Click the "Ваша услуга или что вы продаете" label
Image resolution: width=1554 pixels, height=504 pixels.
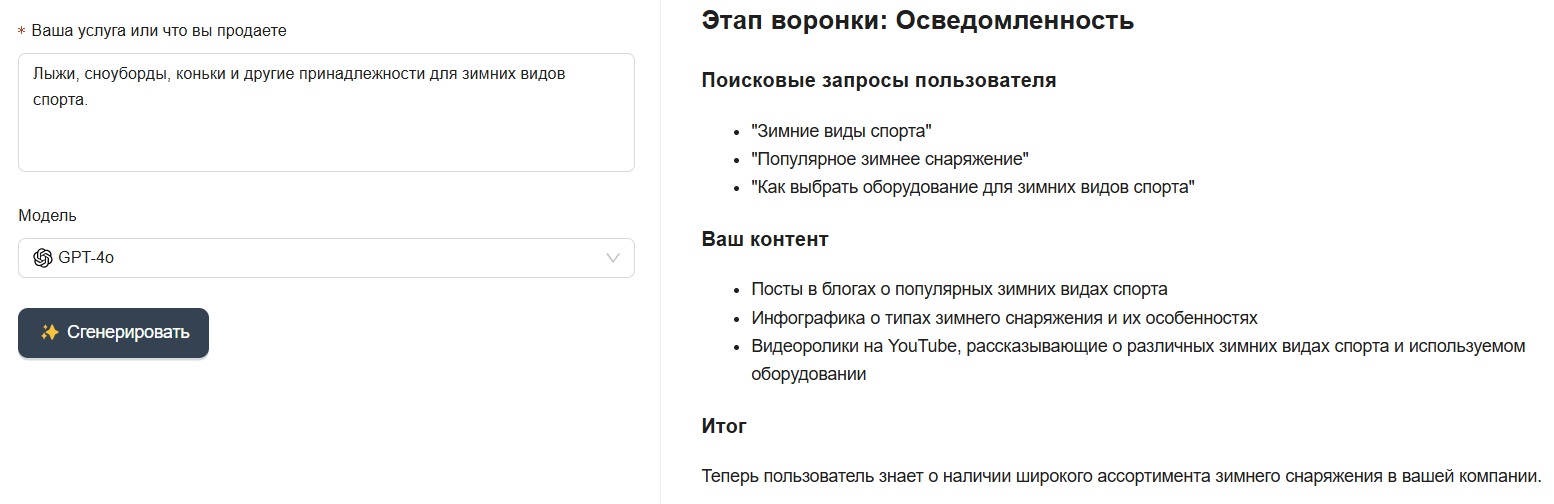point(159,31)
